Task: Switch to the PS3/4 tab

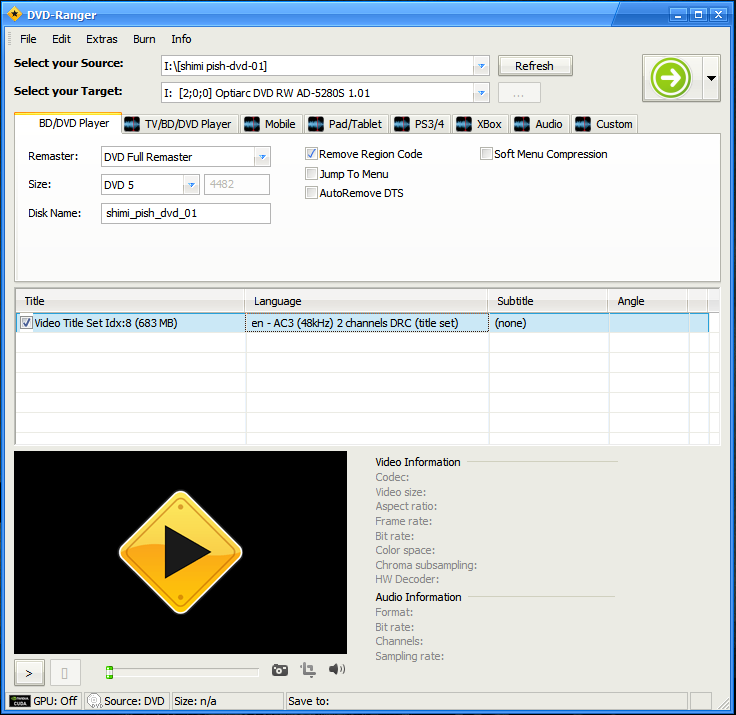Action: click(x=421, y=124)
